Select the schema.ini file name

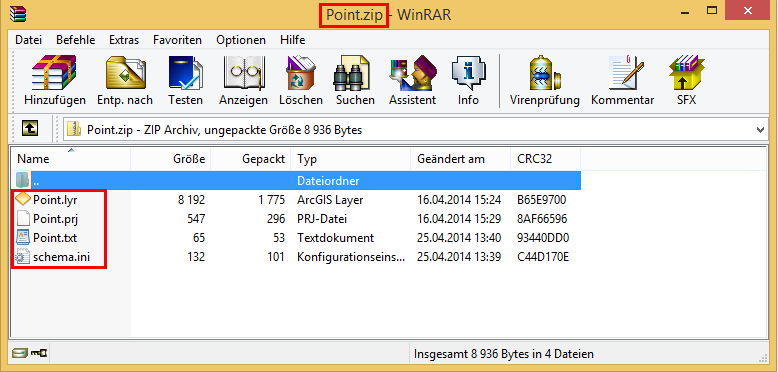click(x=62, y=257)
